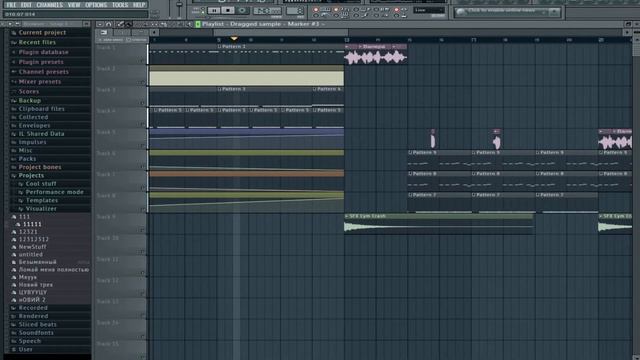The image size is (640, 360).
Task: Toggle mute switch on Track 1
Action: (x=142, y=61)
